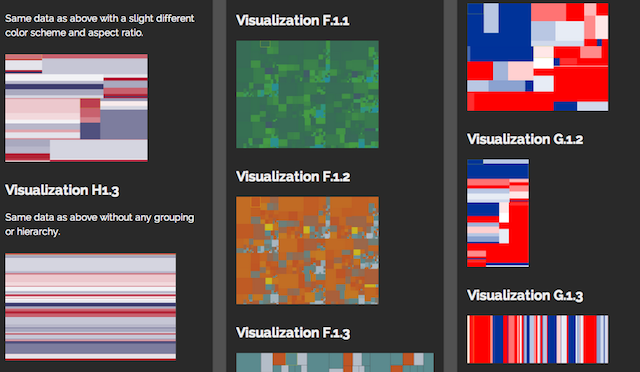Open the horizontal striped chart under Visualization H1.3
This screenshot has width=640, height=372.
[x=91, y=307]
